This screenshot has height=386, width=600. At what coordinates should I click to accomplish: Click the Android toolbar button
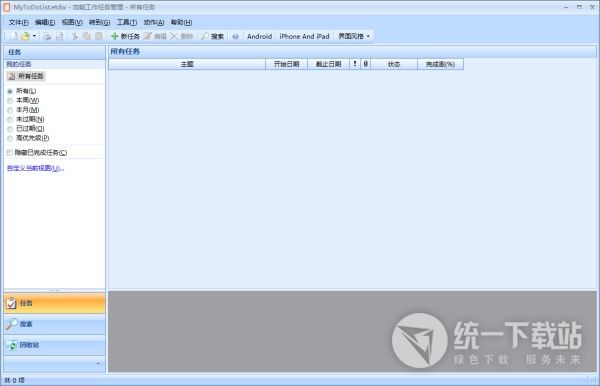pyautogui.click(x=259, y=36)
